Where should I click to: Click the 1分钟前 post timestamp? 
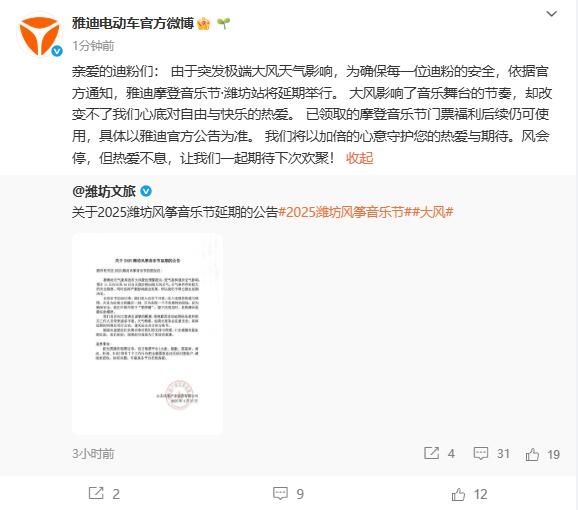(x=93, y=46)
